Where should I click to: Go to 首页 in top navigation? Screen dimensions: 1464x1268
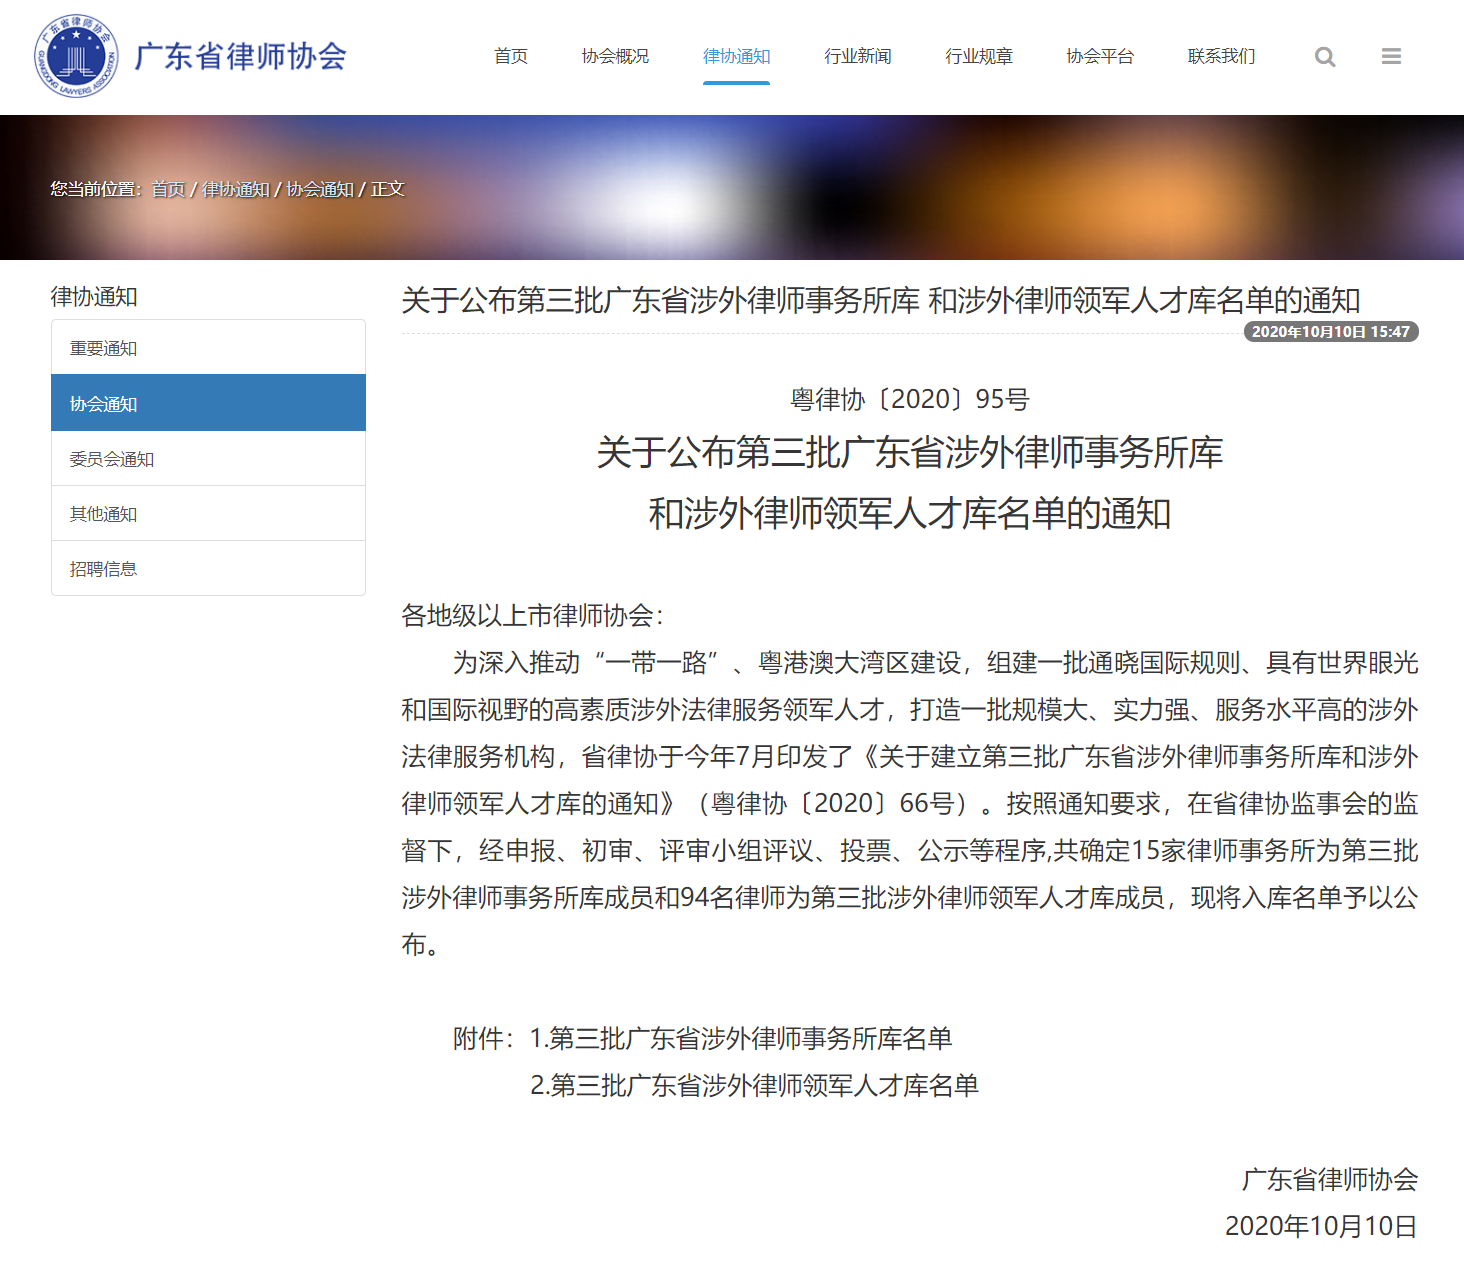click(x=511, y=57)
